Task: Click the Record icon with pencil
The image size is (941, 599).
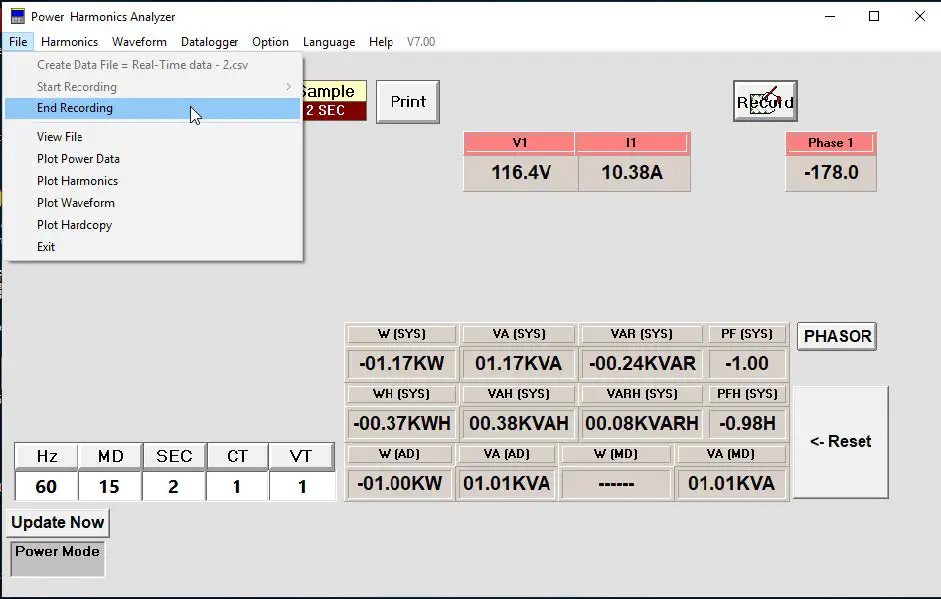Action: coord(764,100)
